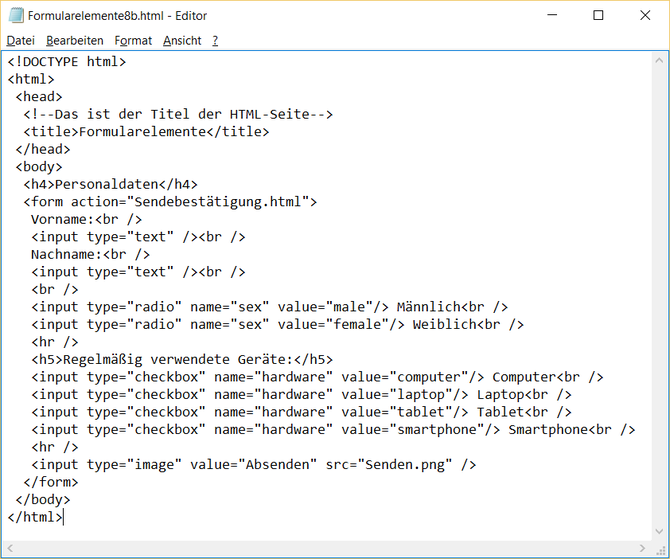Click the radio input line with value "male"
The image size is (670, 559).
pos(269,307)
